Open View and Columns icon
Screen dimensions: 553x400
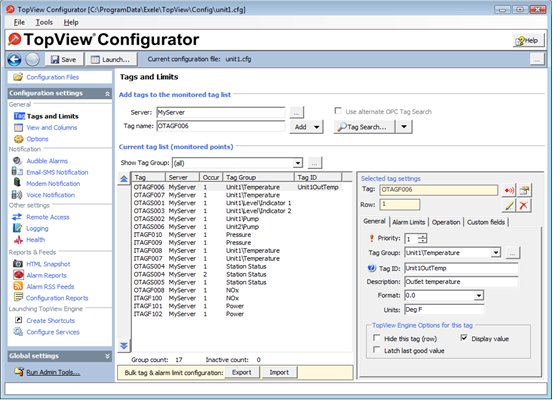click(x=18, y=127)
